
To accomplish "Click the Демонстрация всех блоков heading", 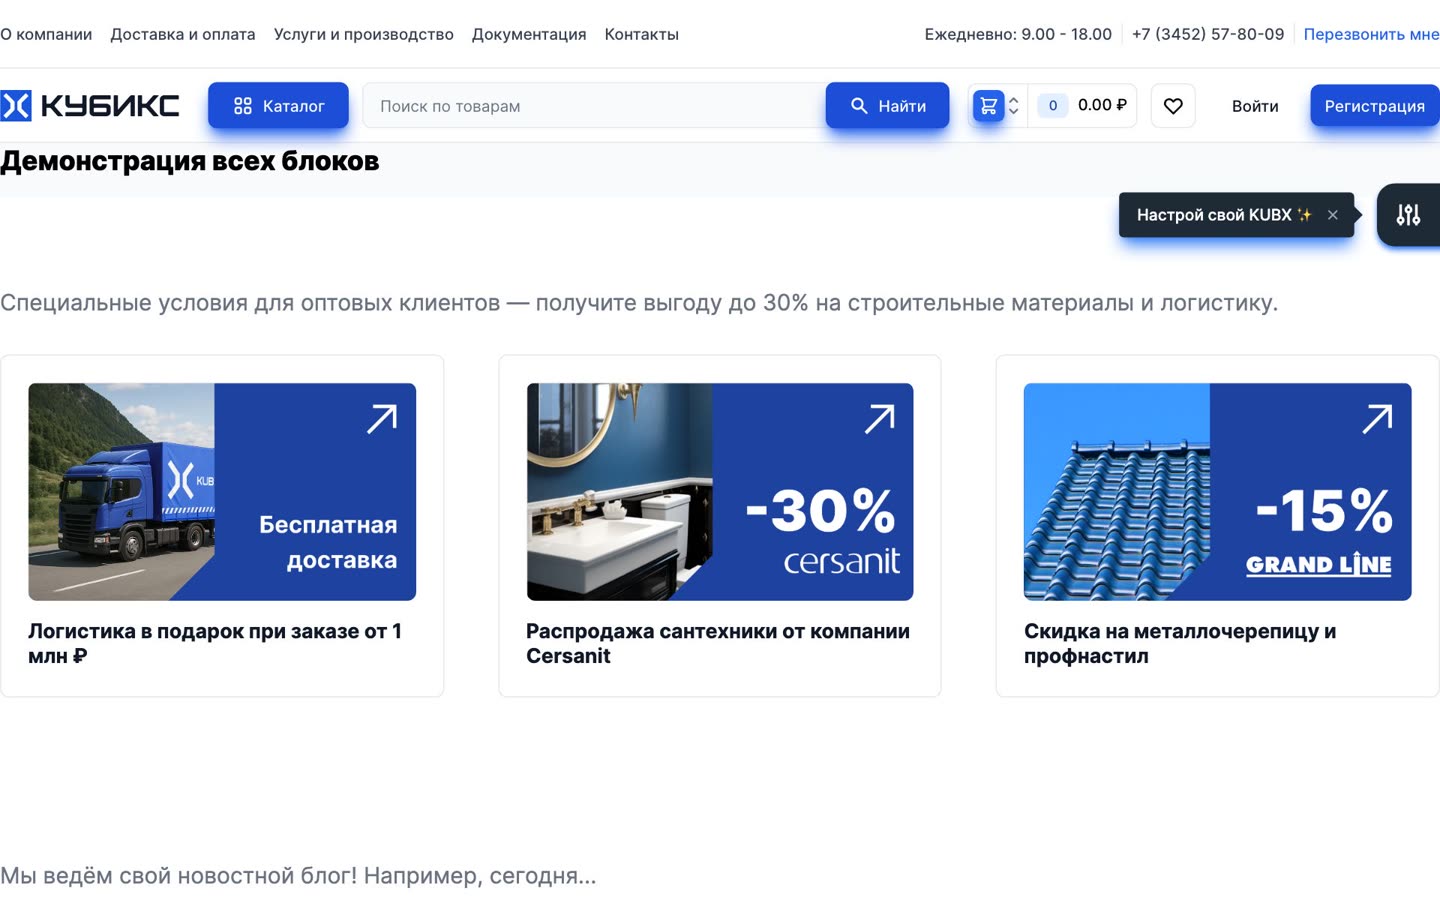I will pyautogui.click(x=190, y=161).
